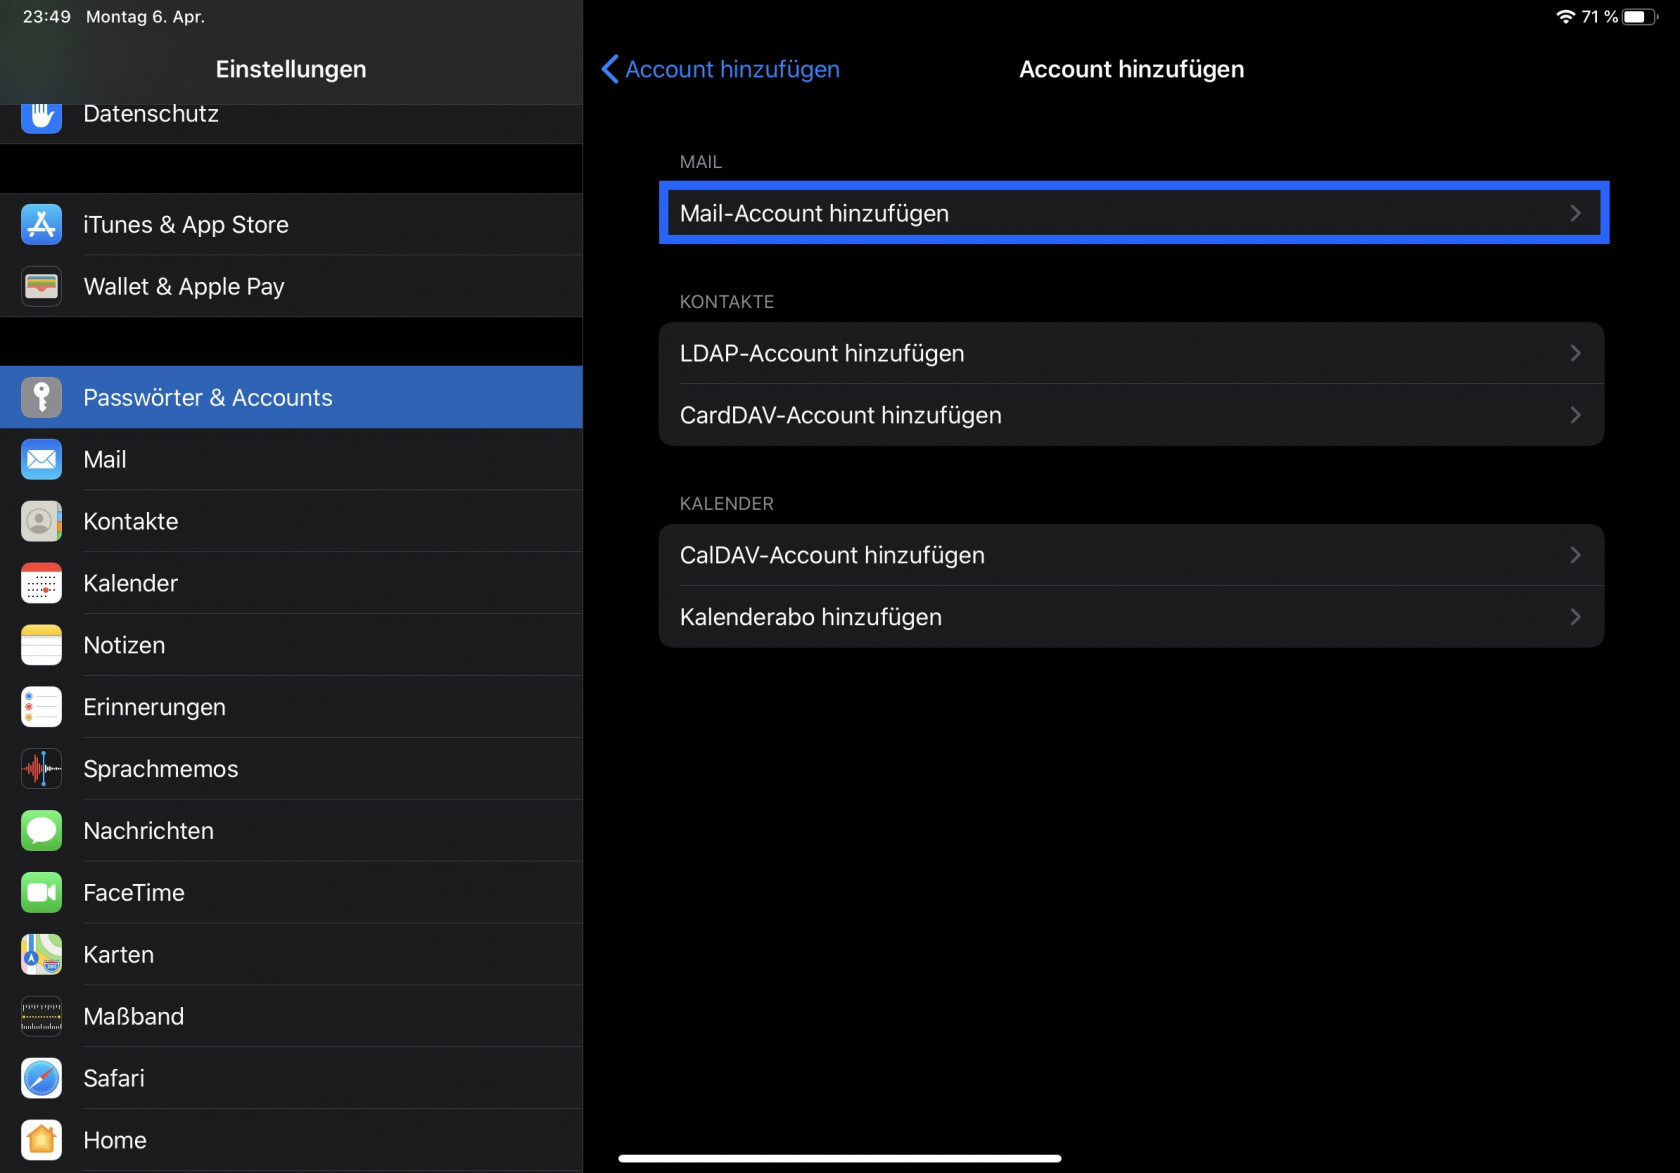Select Erinnerungen label in sidebar

pos(154,708)
